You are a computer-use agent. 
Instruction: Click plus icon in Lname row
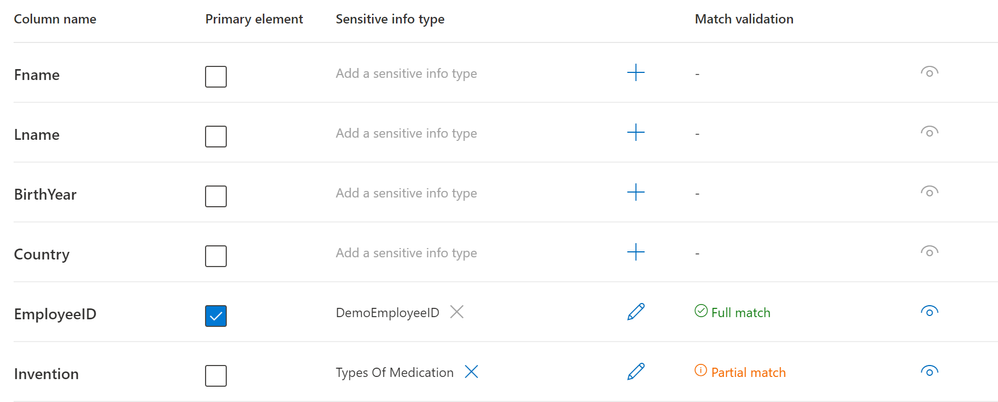click(x=636, y=133)
